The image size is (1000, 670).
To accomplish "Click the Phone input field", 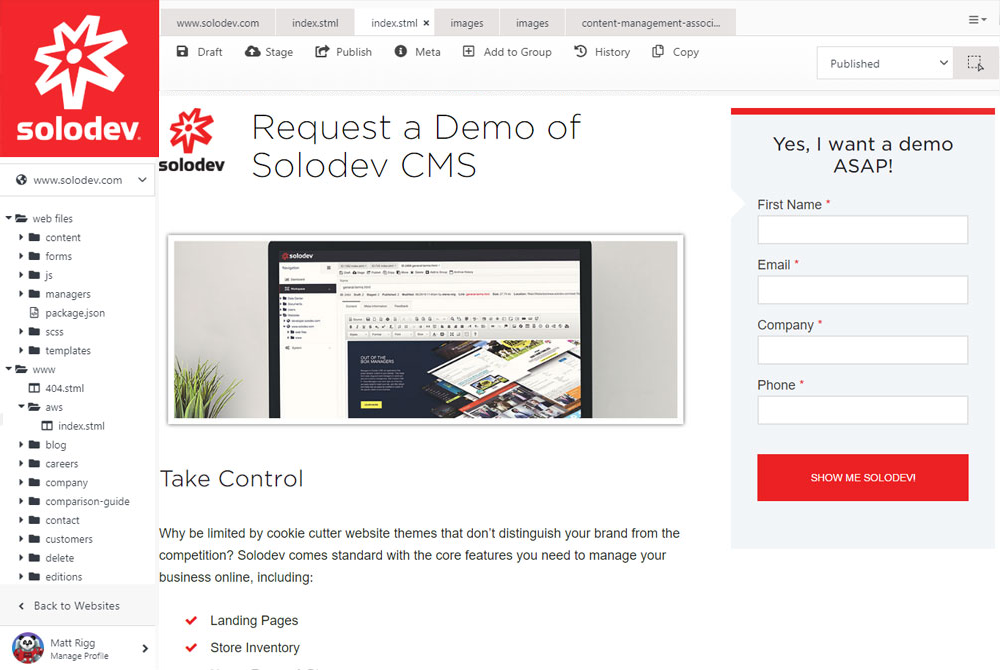I will pos(862,411).
